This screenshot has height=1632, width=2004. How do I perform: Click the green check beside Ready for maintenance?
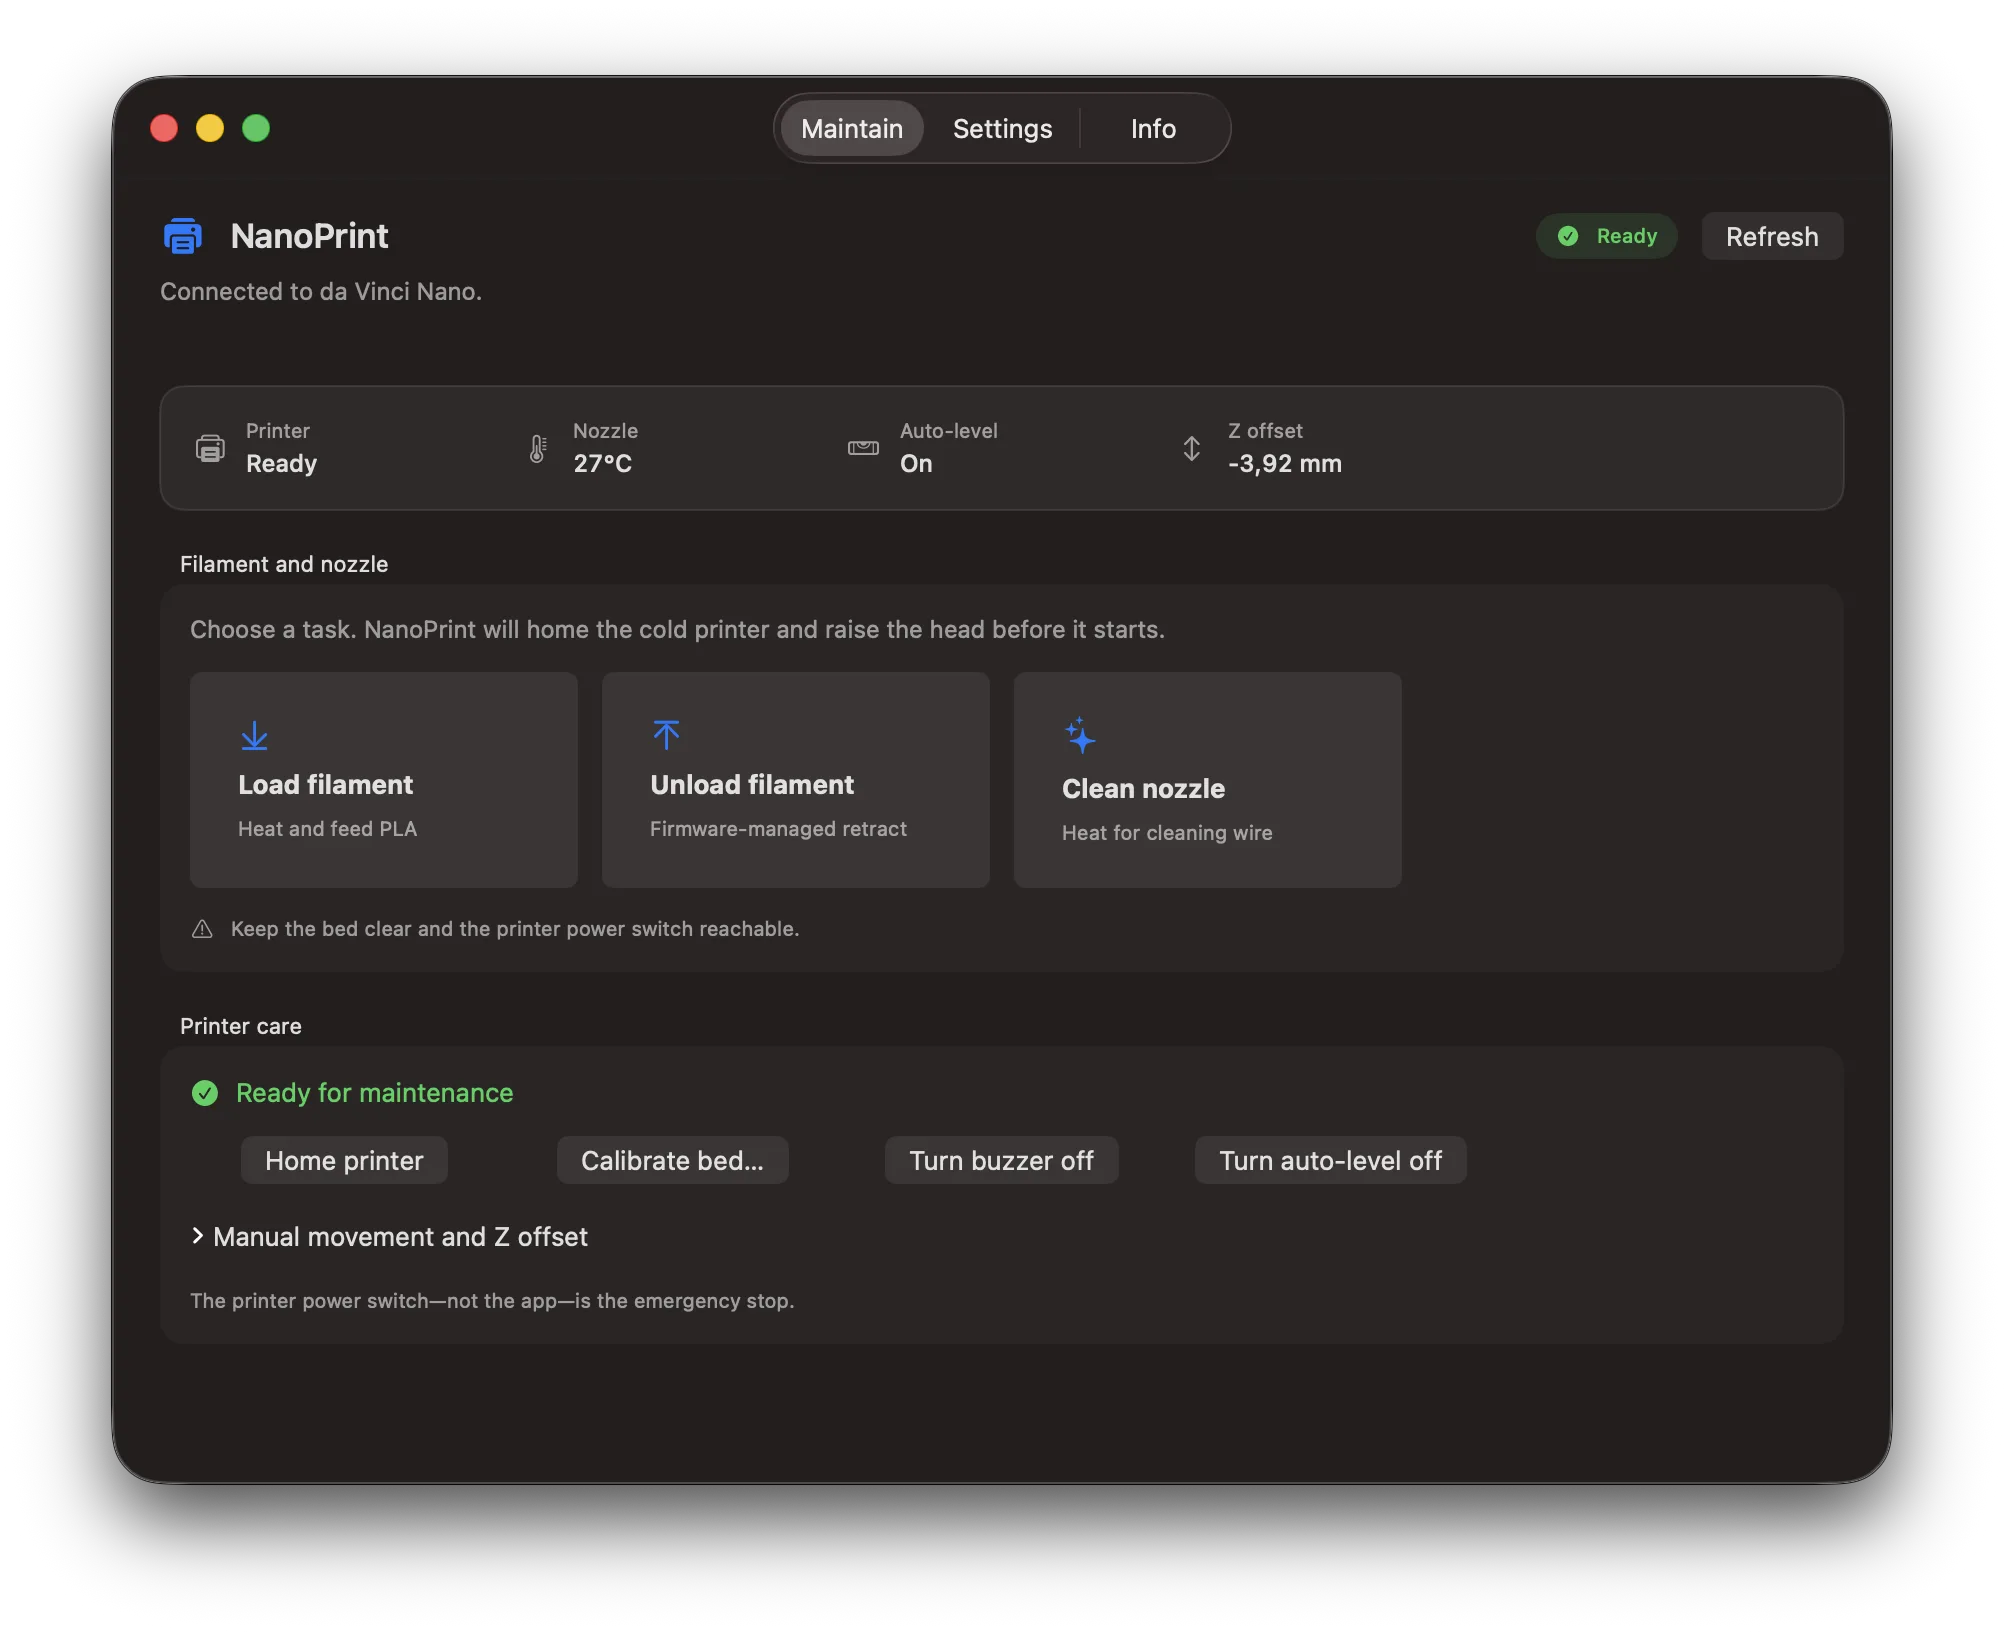click(x=205, y=1093)
